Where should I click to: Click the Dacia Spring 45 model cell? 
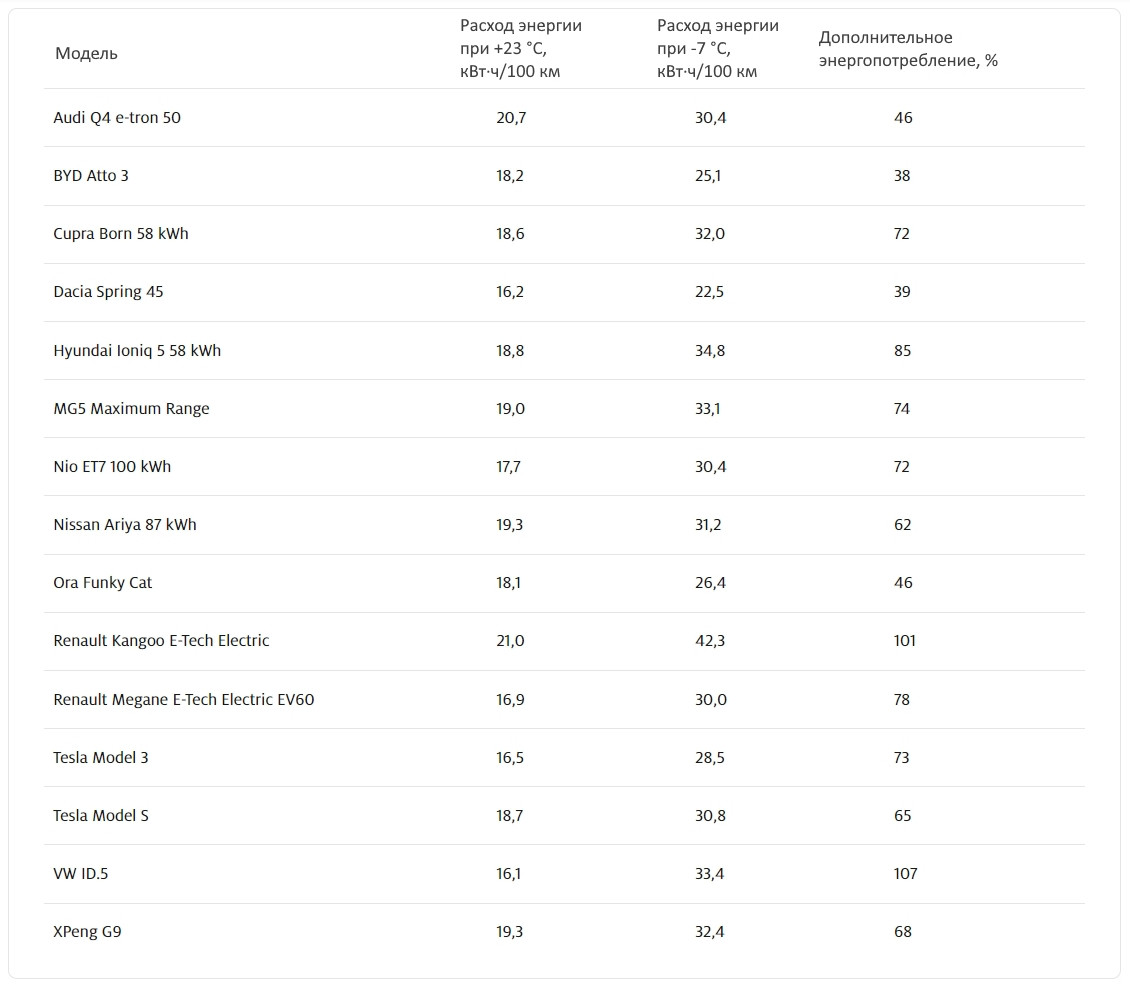(x=108, y=292)
